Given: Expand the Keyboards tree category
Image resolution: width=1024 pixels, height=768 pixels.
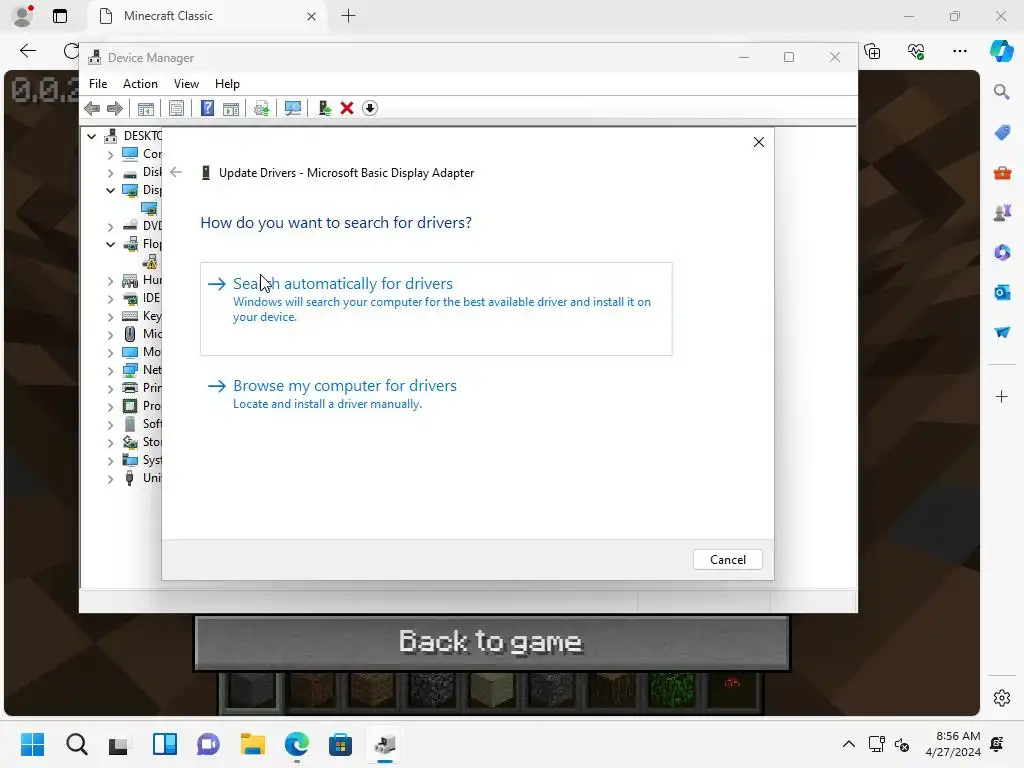Looking at the screenshot, I should 110,316.
